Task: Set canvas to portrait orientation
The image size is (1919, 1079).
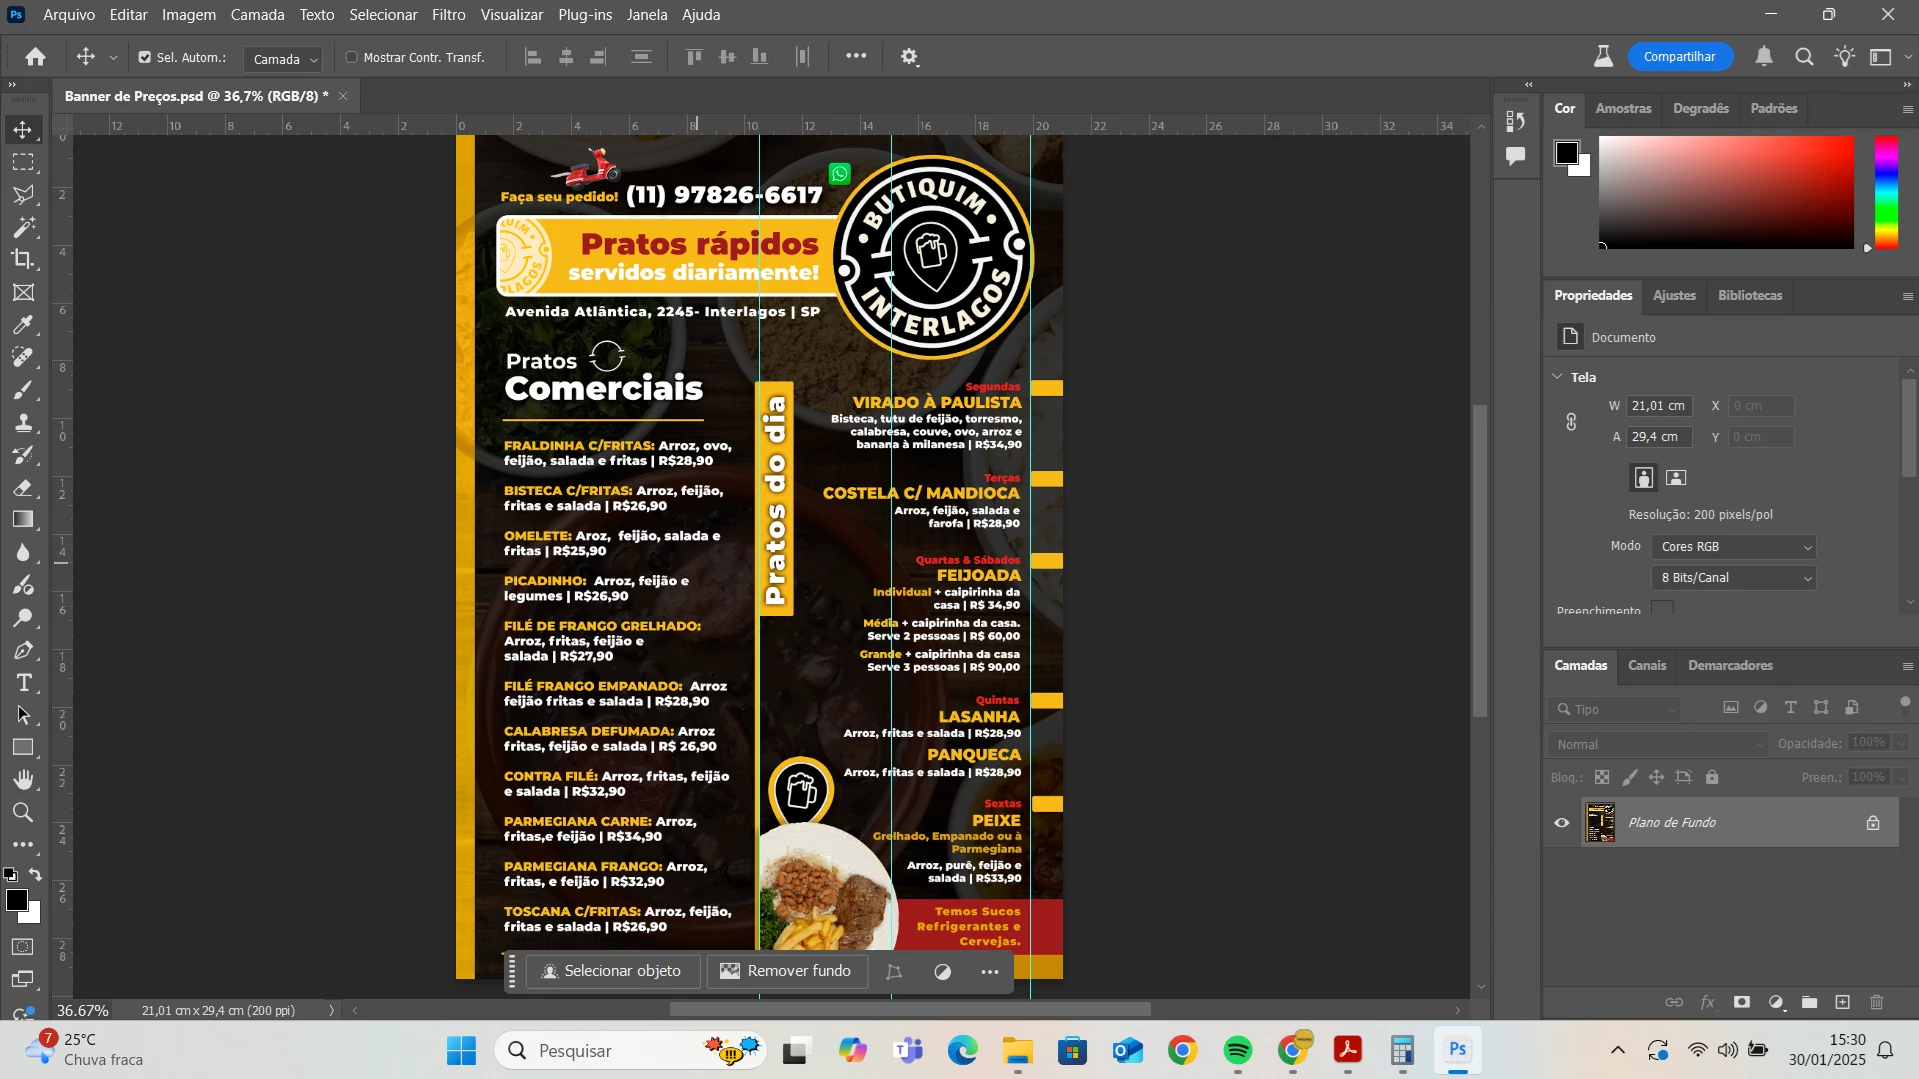Action: coord(1643,478)
